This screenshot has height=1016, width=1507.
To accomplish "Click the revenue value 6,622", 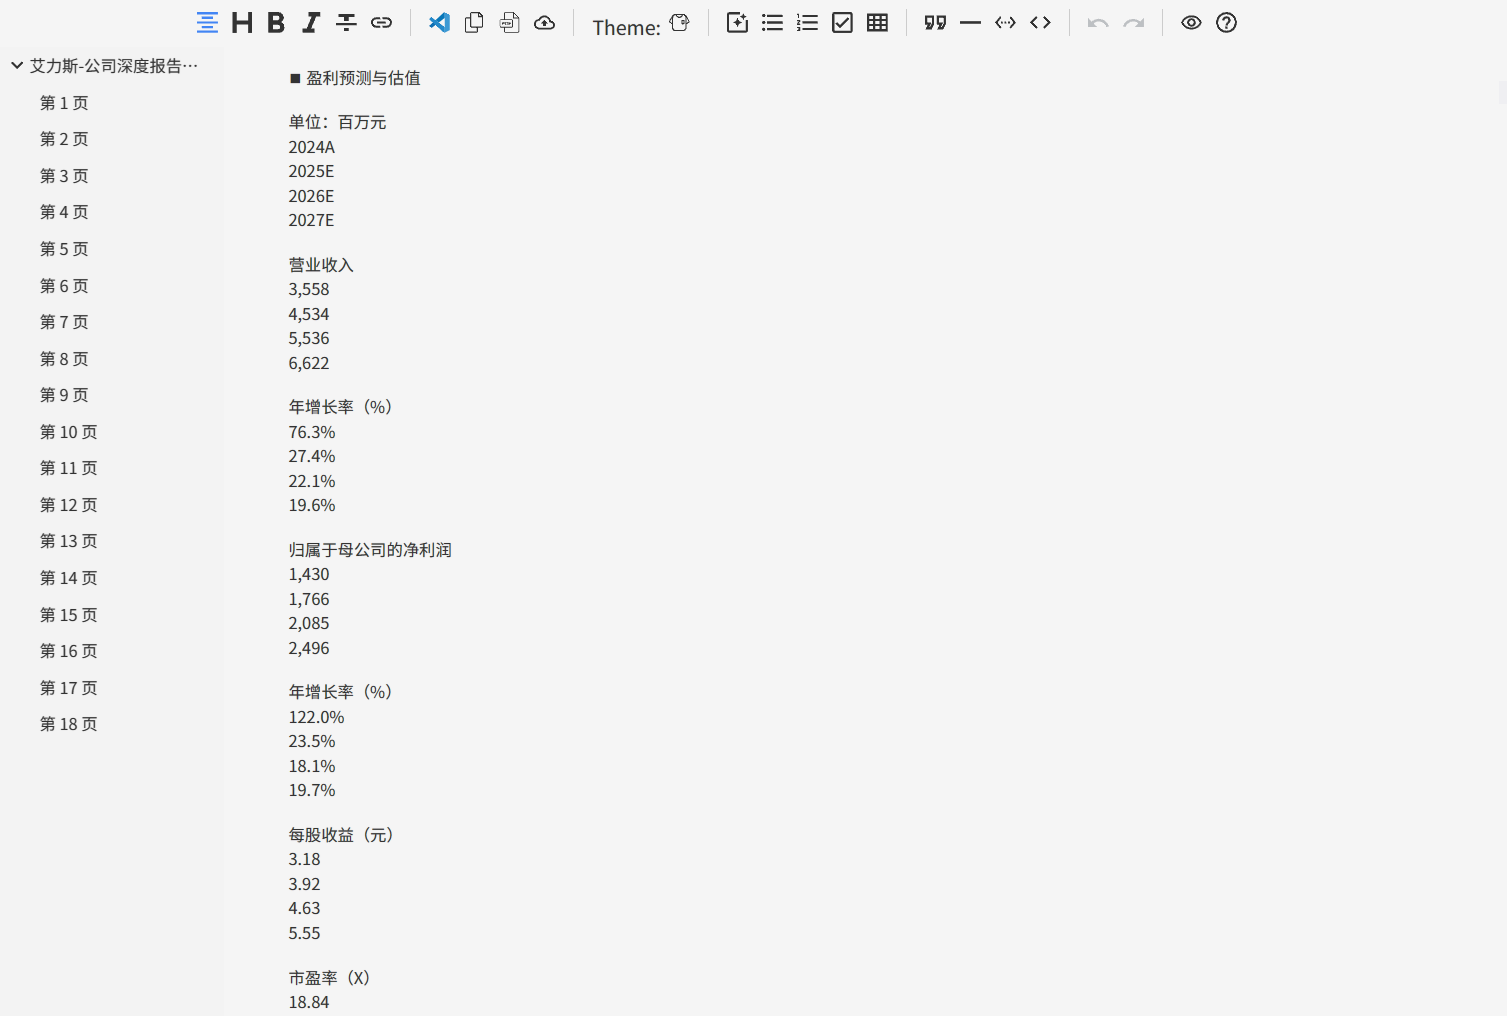I will pos(309,363).
